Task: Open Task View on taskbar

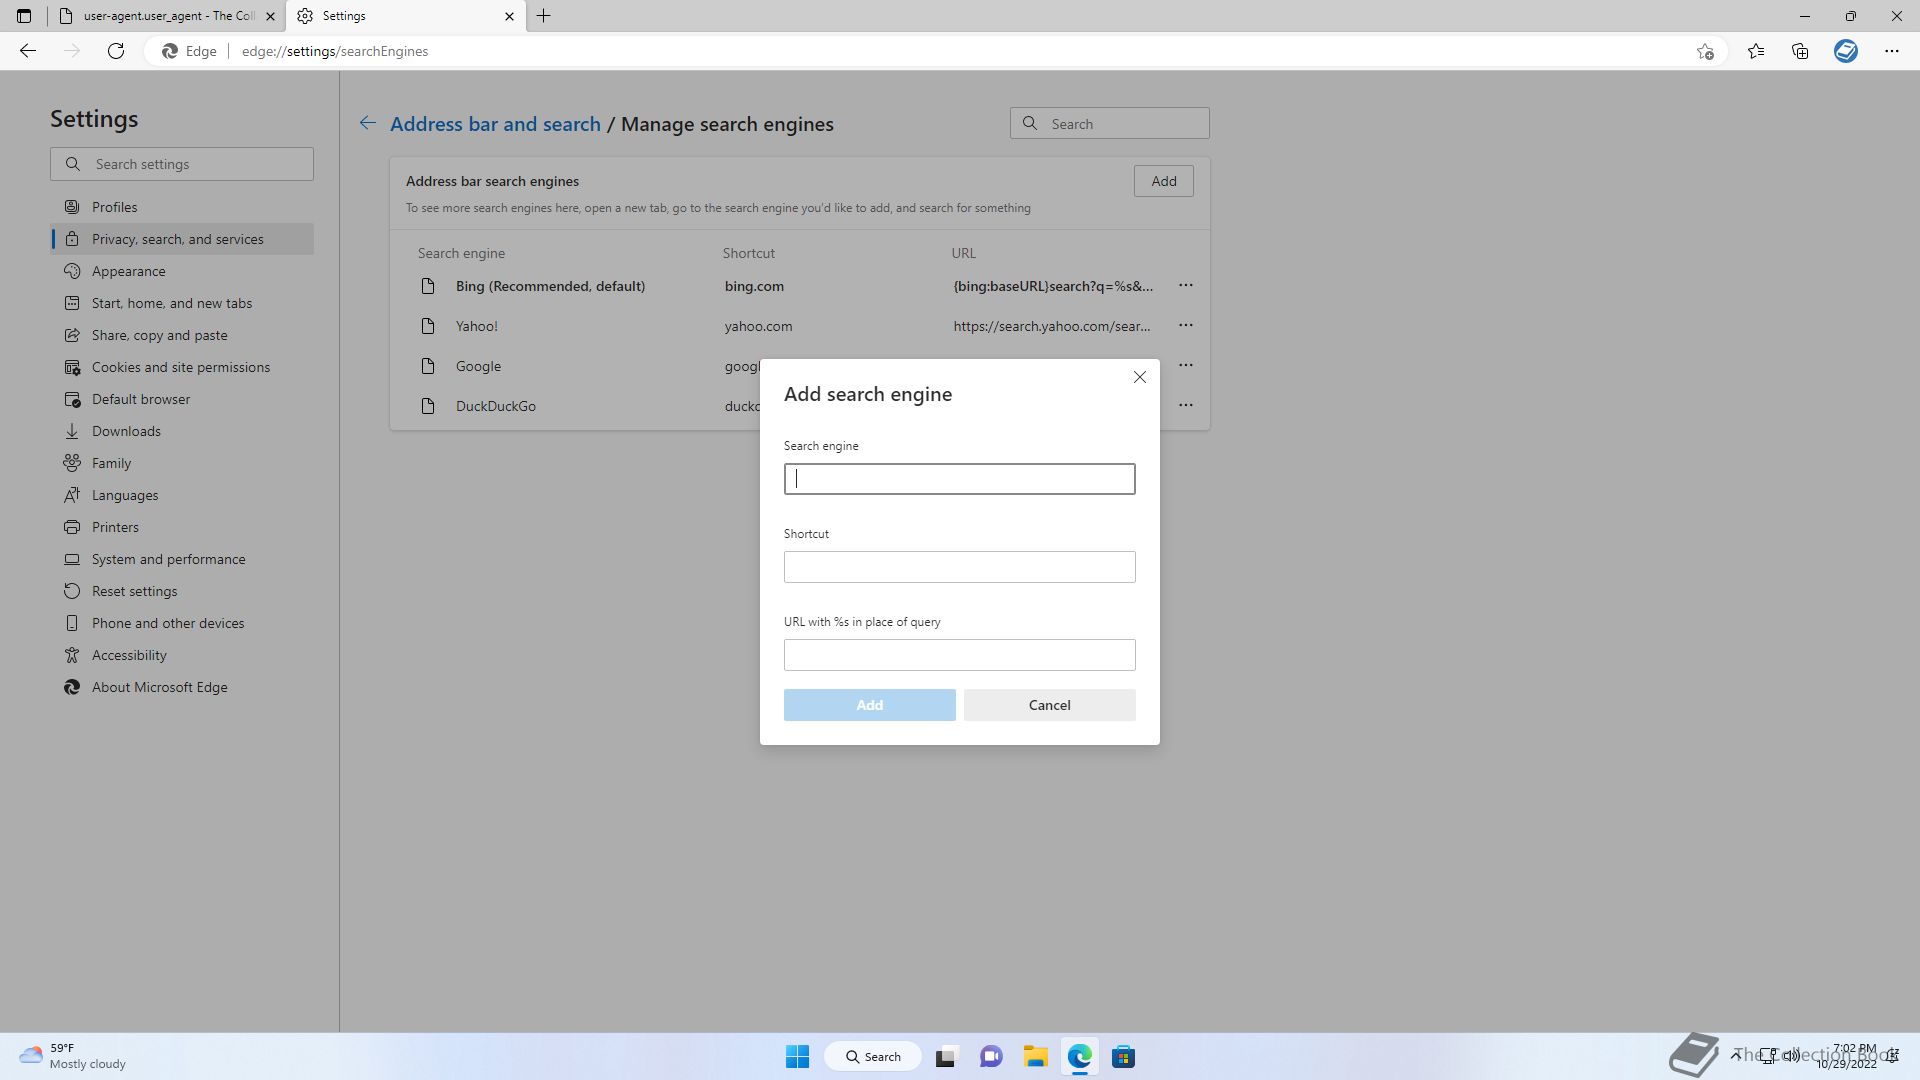Action: [x=946, y=1057]
